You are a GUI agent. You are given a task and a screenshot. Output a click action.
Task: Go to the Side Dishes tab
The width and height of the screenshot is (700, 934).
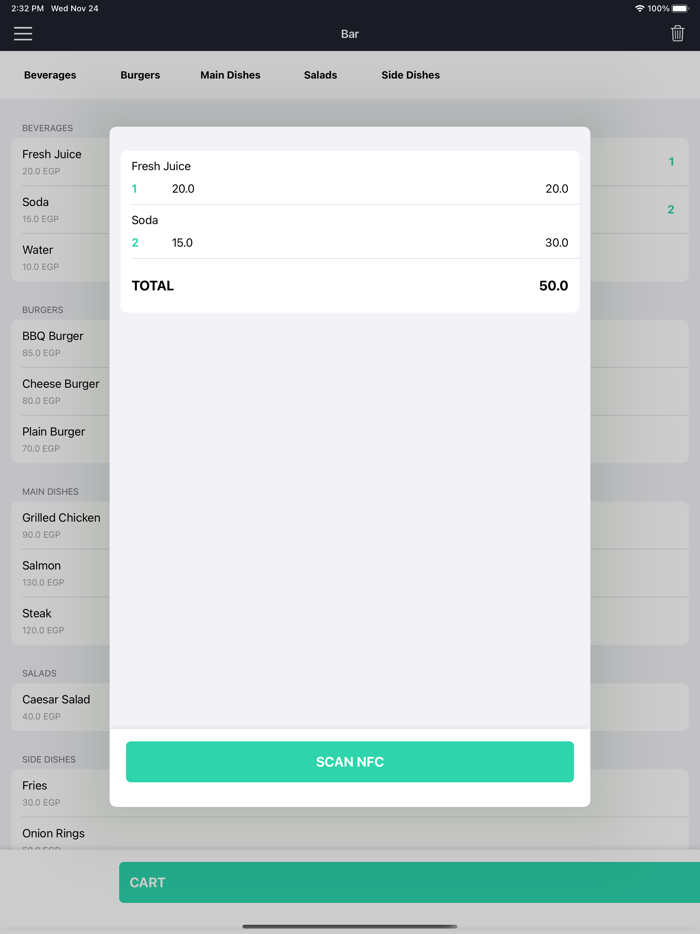pyautogui.click(x=410, y=75)
